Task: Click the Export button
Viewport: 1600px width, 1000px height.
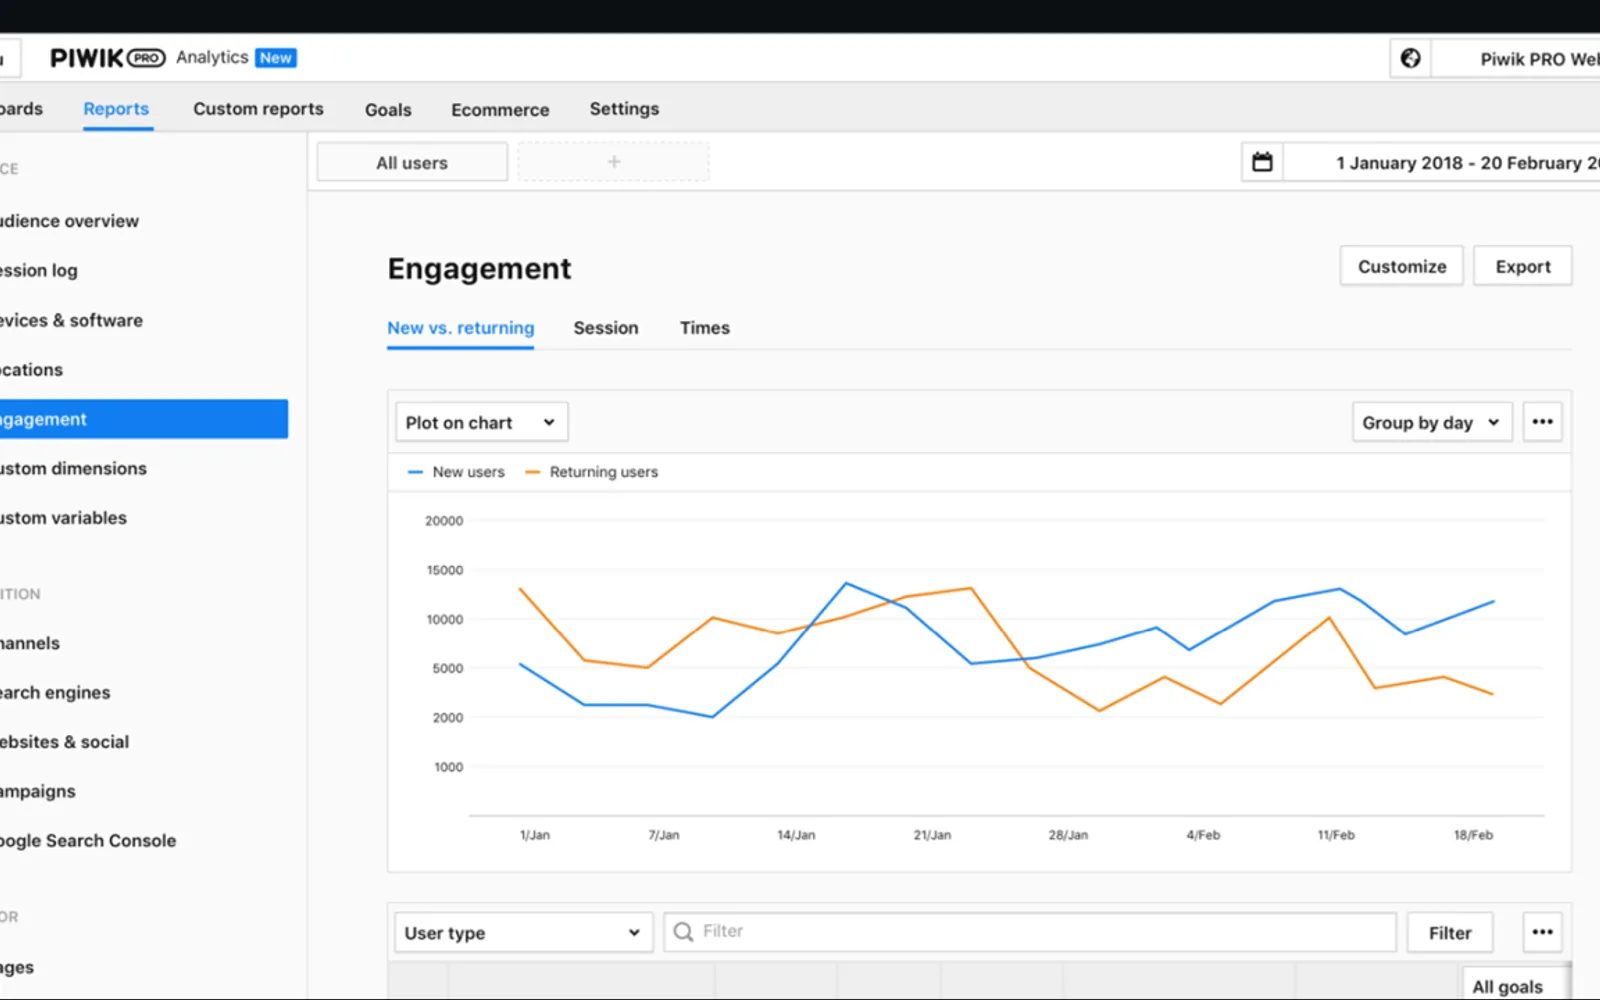Action: pyautogui.click(x=1523, y=266)
